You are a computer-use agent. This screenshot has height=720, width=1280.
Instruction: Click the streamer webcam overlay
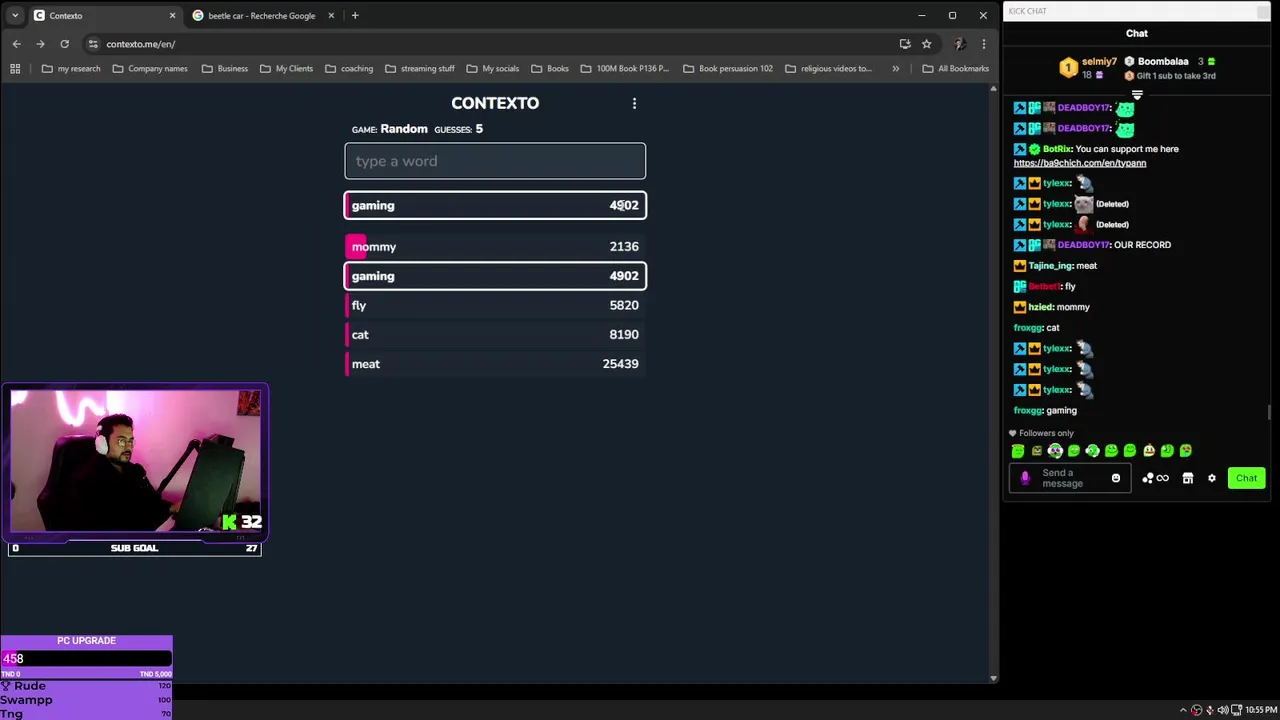(x=135, y=460)
